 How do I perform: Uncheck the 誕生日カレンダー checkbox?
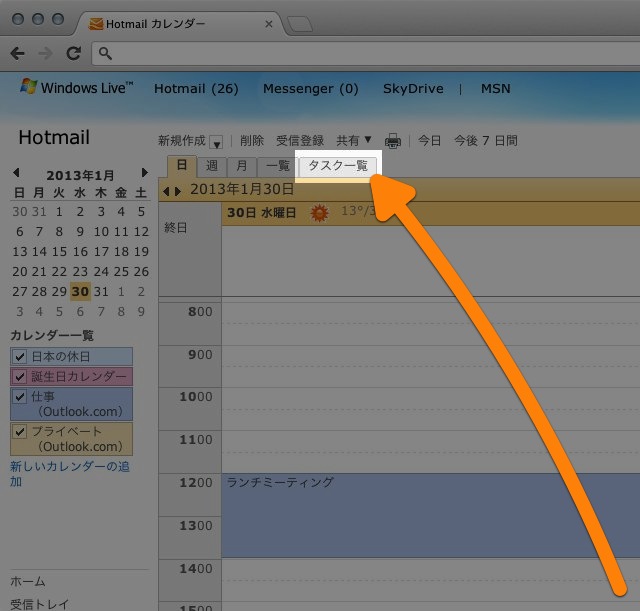tap(20, 376)
